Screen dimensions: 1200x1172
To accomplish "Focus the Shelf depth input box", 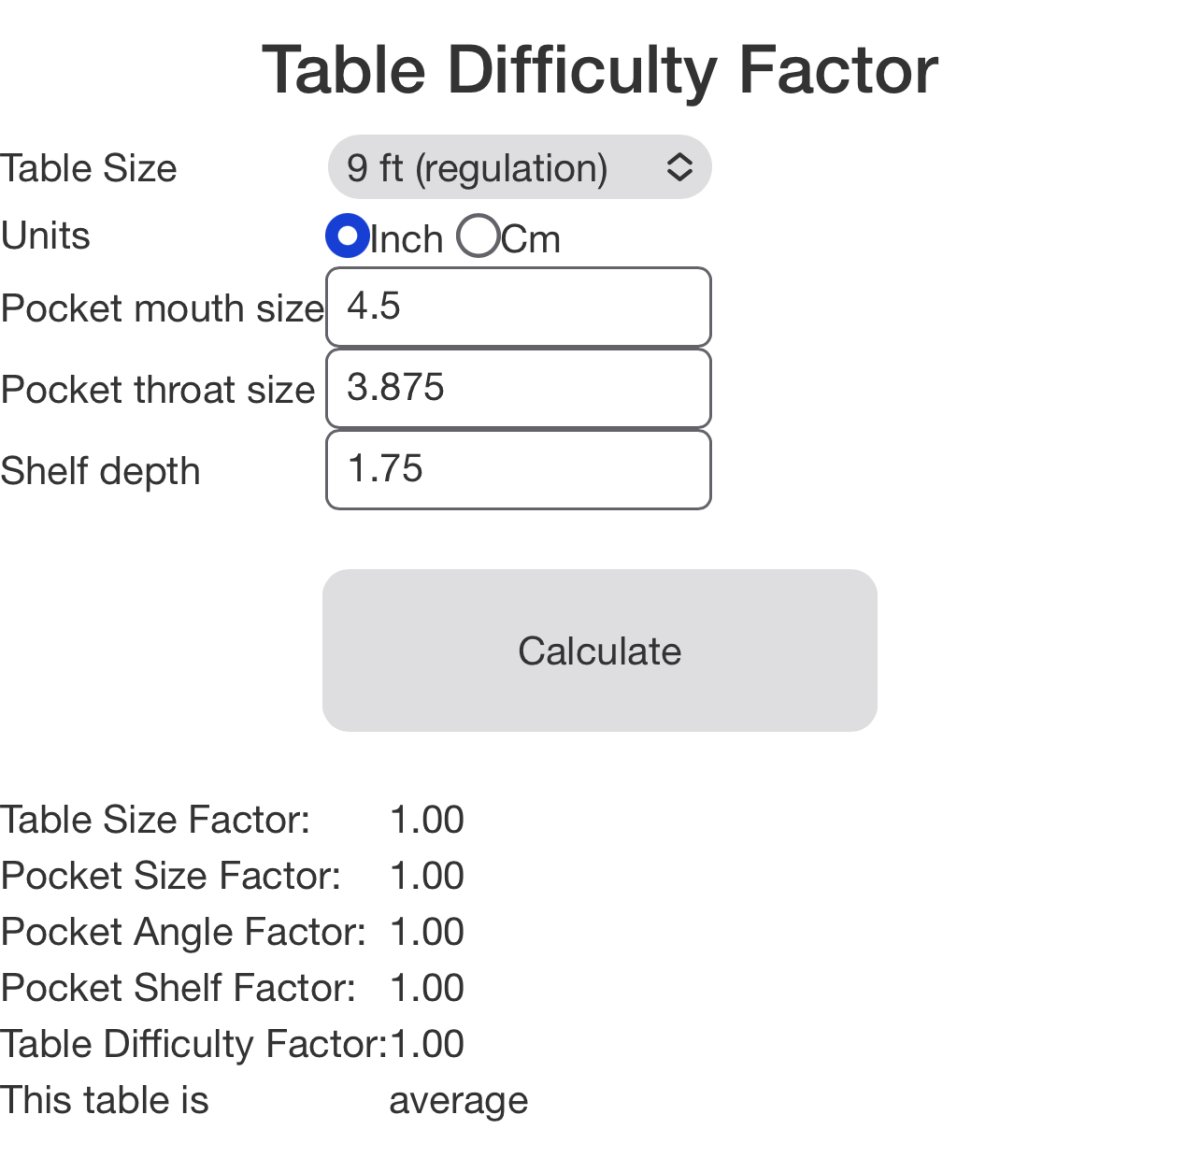I will (518, 469).
